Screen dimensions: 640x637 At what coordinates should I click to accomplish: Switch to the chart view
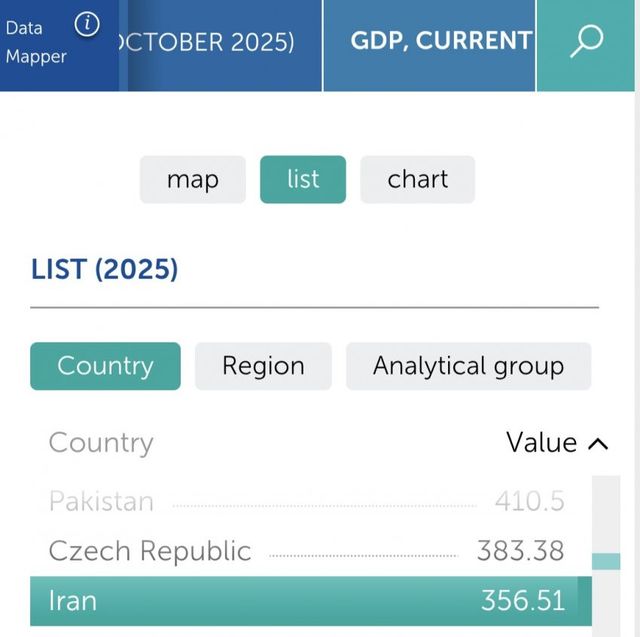(417, 180)
